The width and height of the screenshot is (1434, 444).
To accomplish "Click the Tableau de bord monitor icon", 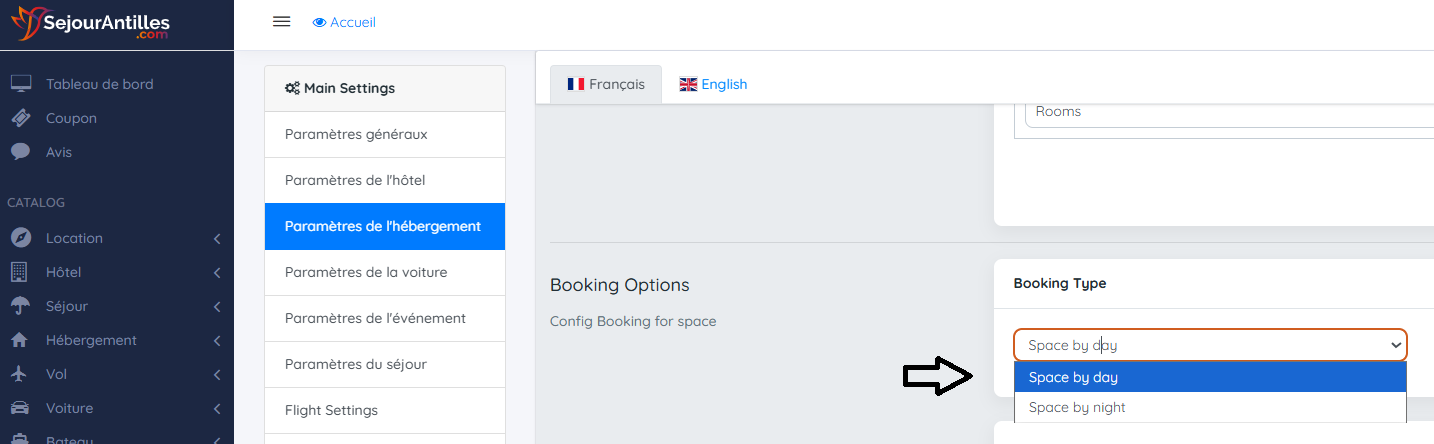I will (21, 84).
